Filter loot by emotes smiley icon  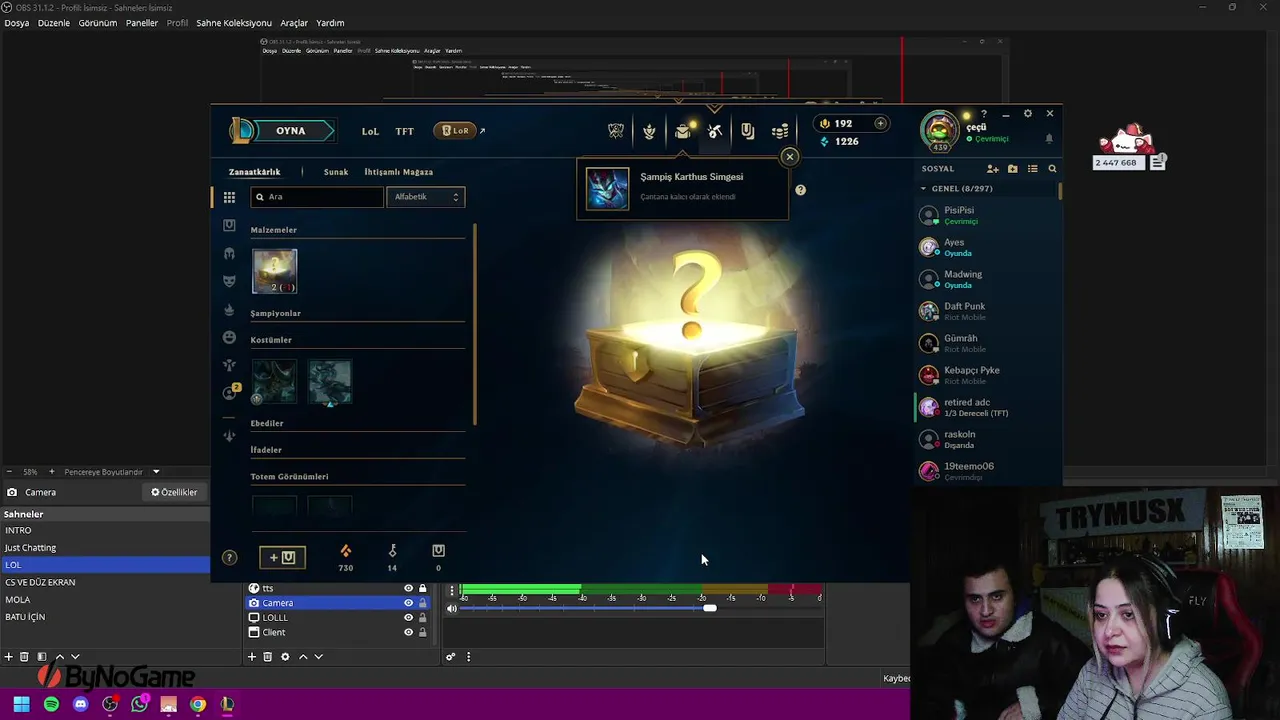229,337
